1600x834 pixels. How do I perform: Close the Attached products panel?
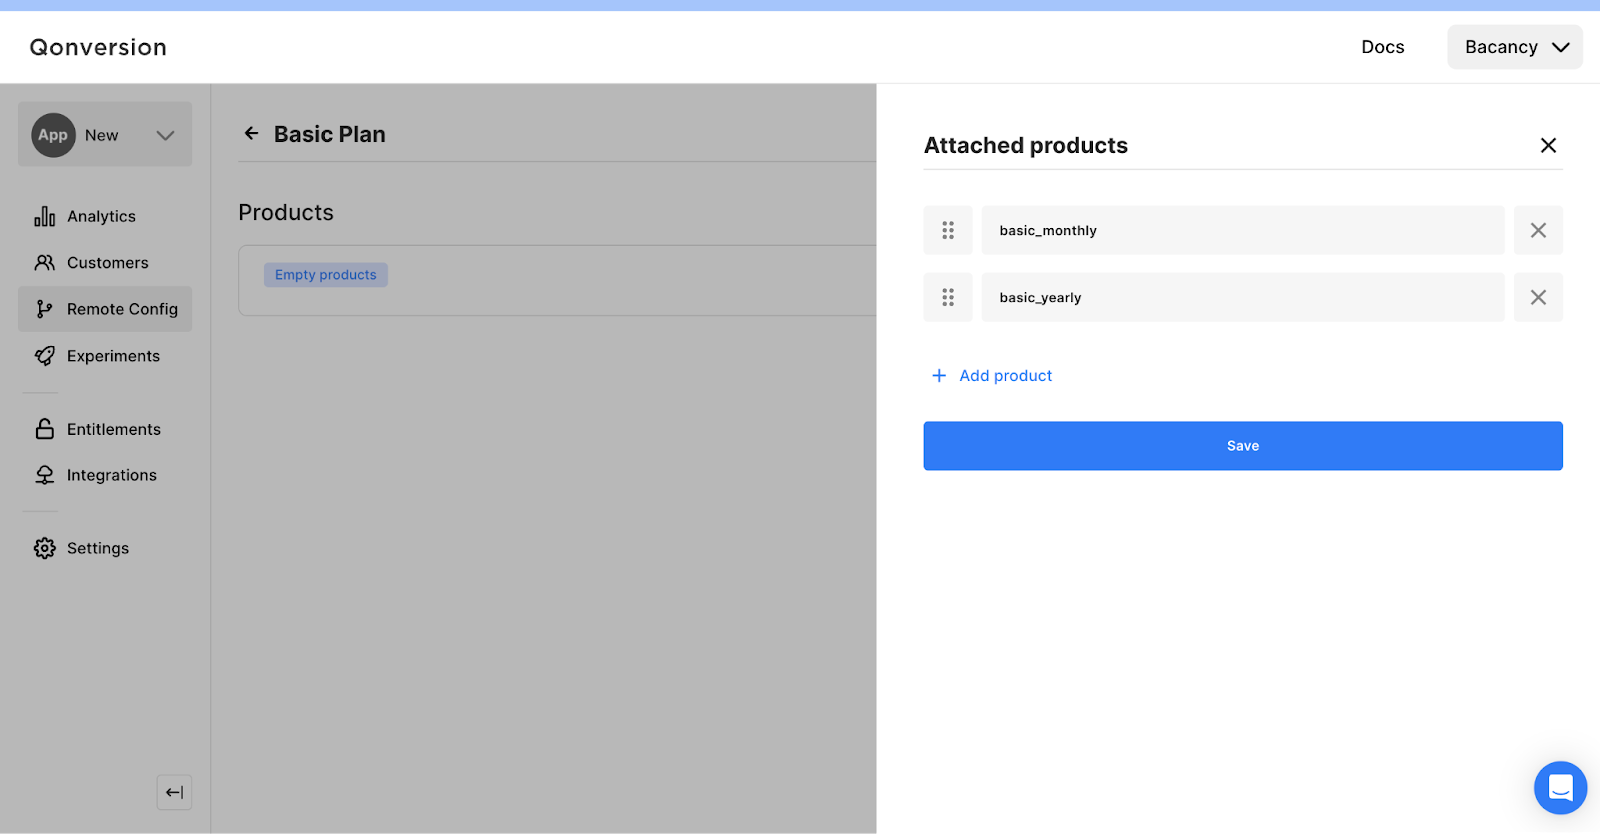coord(1548,145)
